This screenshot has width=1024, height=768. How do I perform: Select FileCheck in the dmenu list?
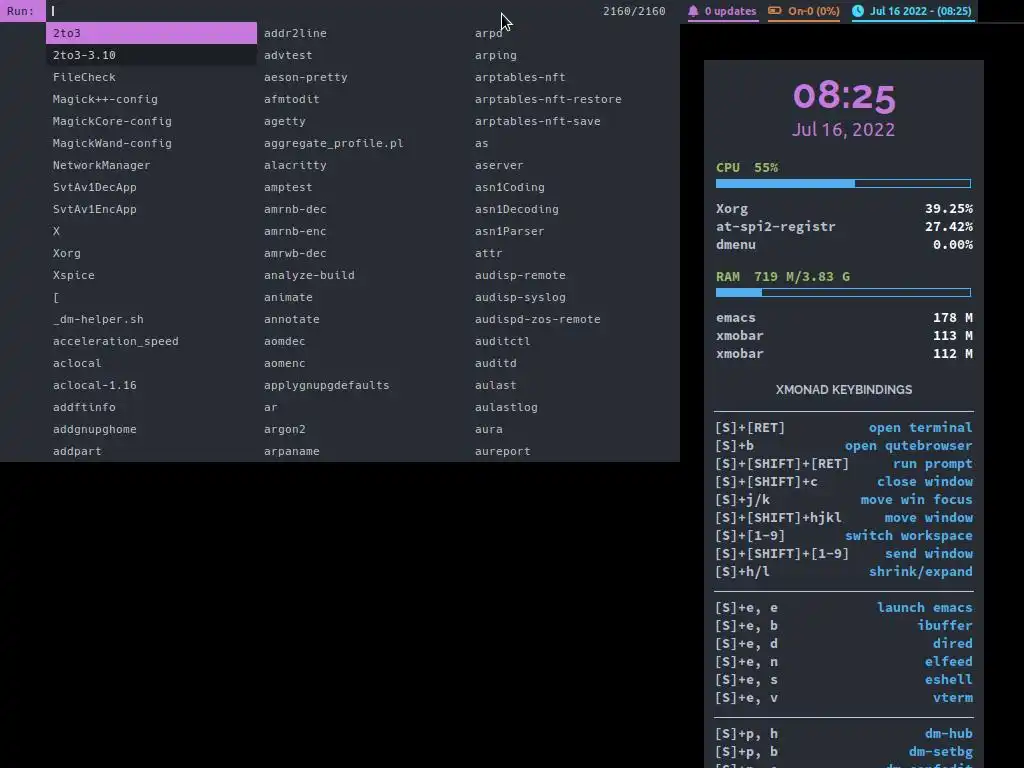coord(84,77)
